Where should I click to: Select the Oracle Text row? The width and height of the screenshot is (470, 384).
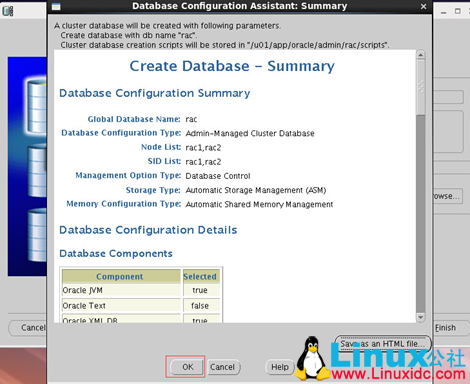(141, 305)
